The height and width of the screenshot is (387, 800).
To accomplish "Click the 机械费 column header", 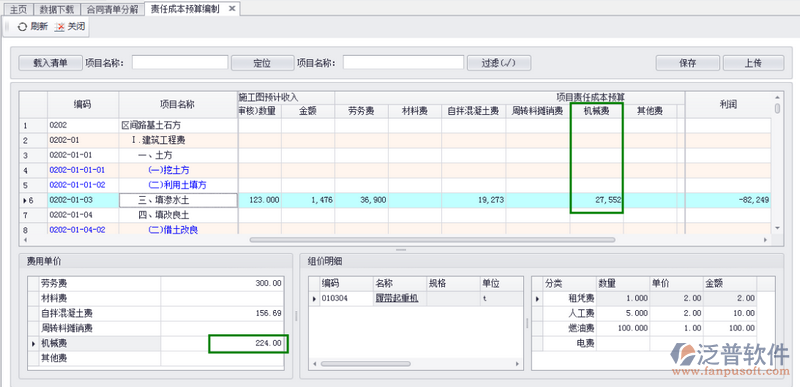I will [596, 111].
